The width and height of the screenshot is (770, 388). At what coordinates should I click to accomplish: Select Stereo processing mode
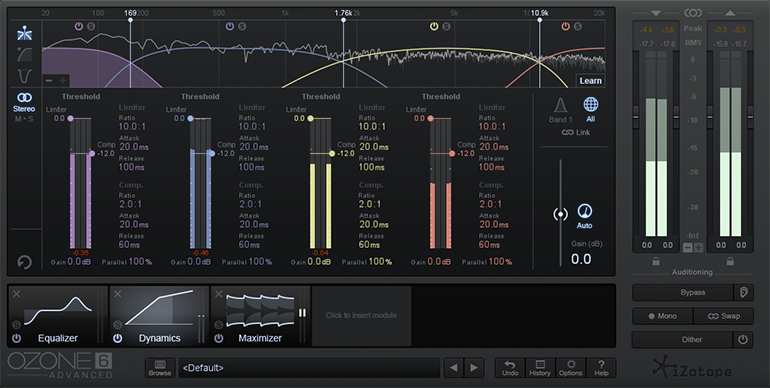point(24,103)
